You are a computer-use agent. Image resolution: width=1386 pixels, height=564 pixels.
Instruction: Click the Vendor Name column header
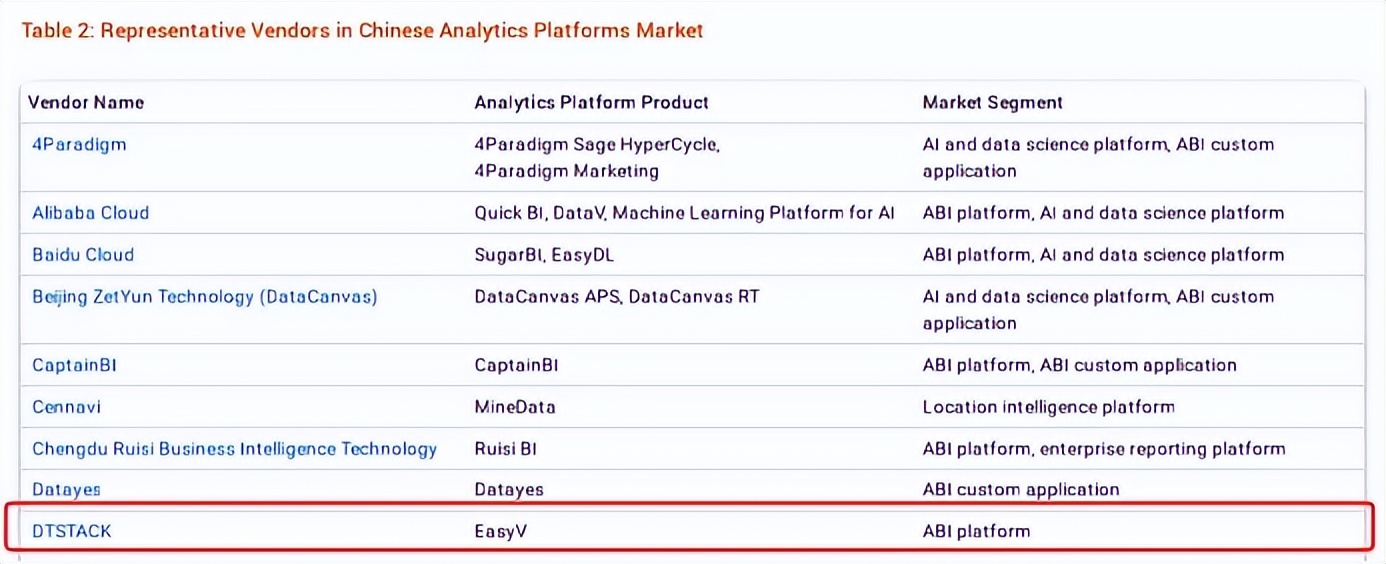86,102
